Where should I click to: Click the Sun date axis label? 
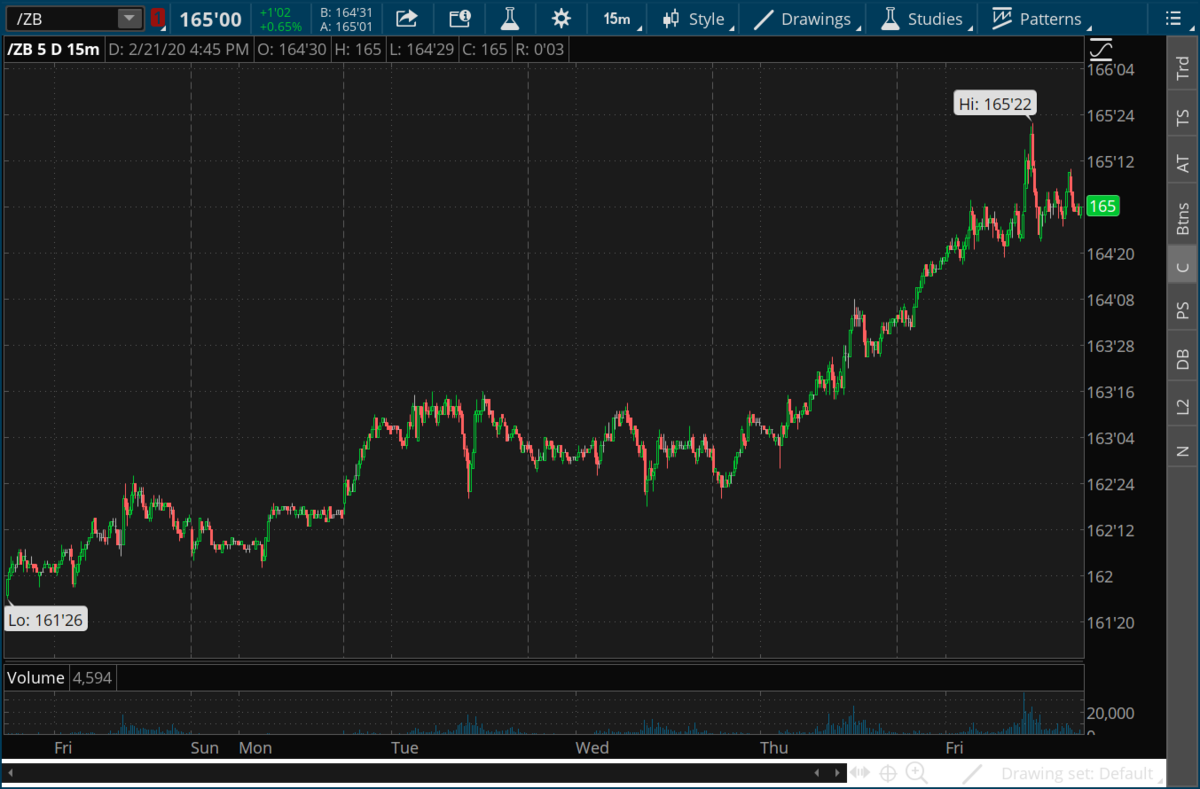click(204, 747)
